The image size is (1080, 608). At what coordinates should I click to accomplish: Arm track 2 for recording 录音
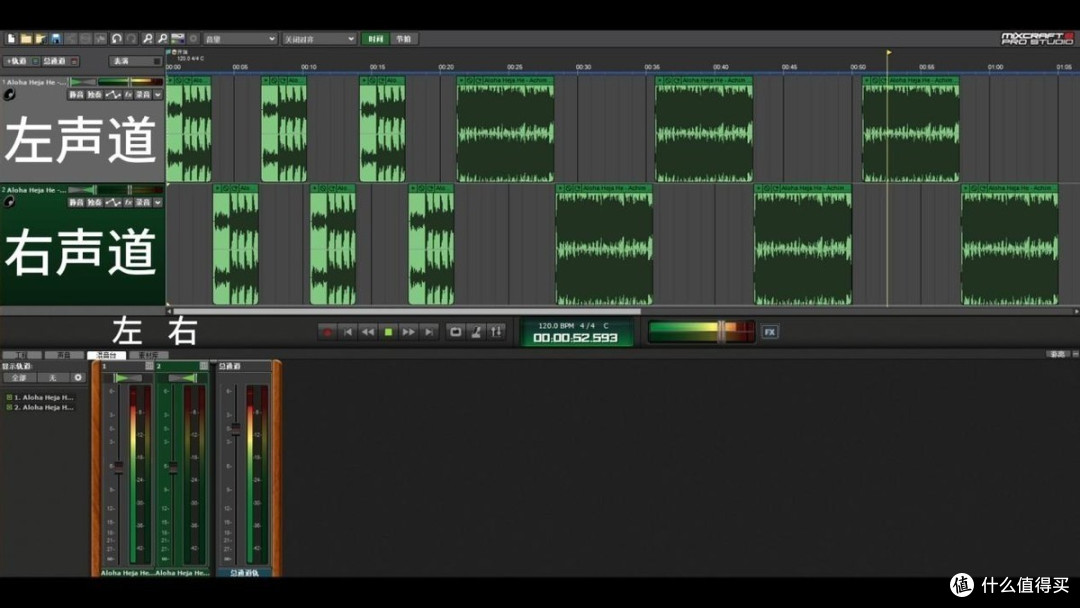pyautogui.click(x=143, y=202)
